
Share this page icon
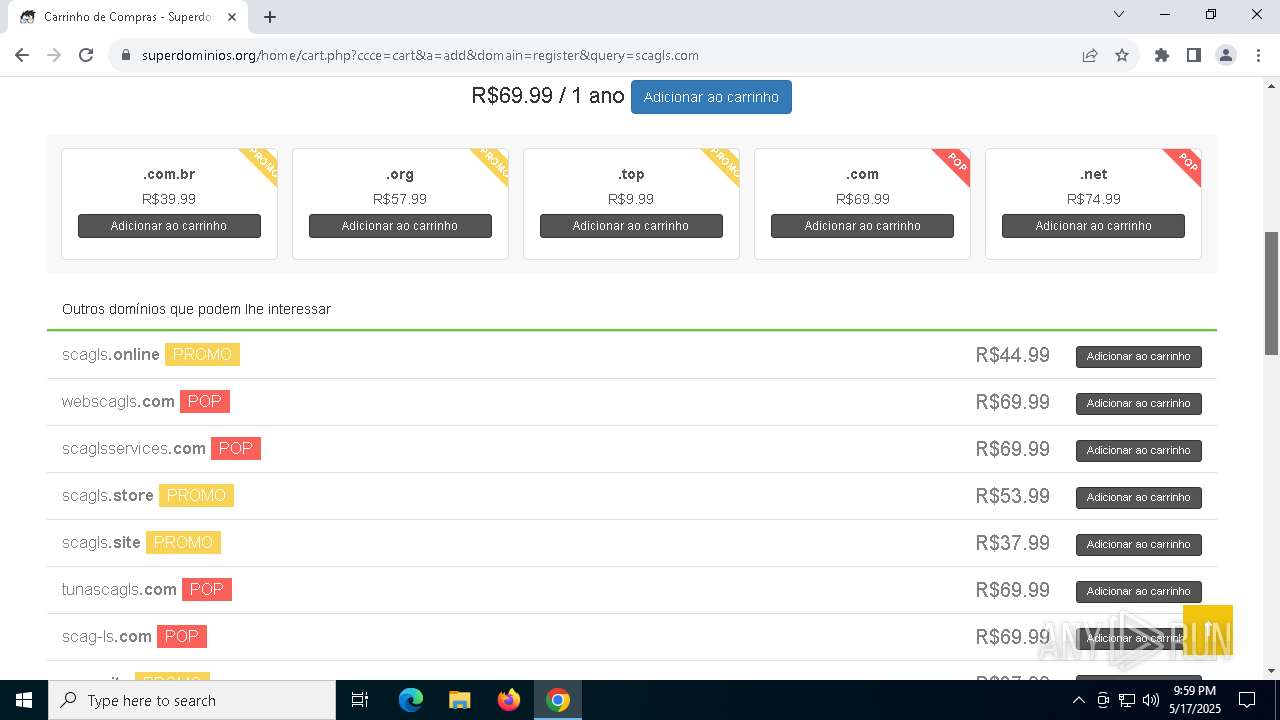(x=1090, y=55)
